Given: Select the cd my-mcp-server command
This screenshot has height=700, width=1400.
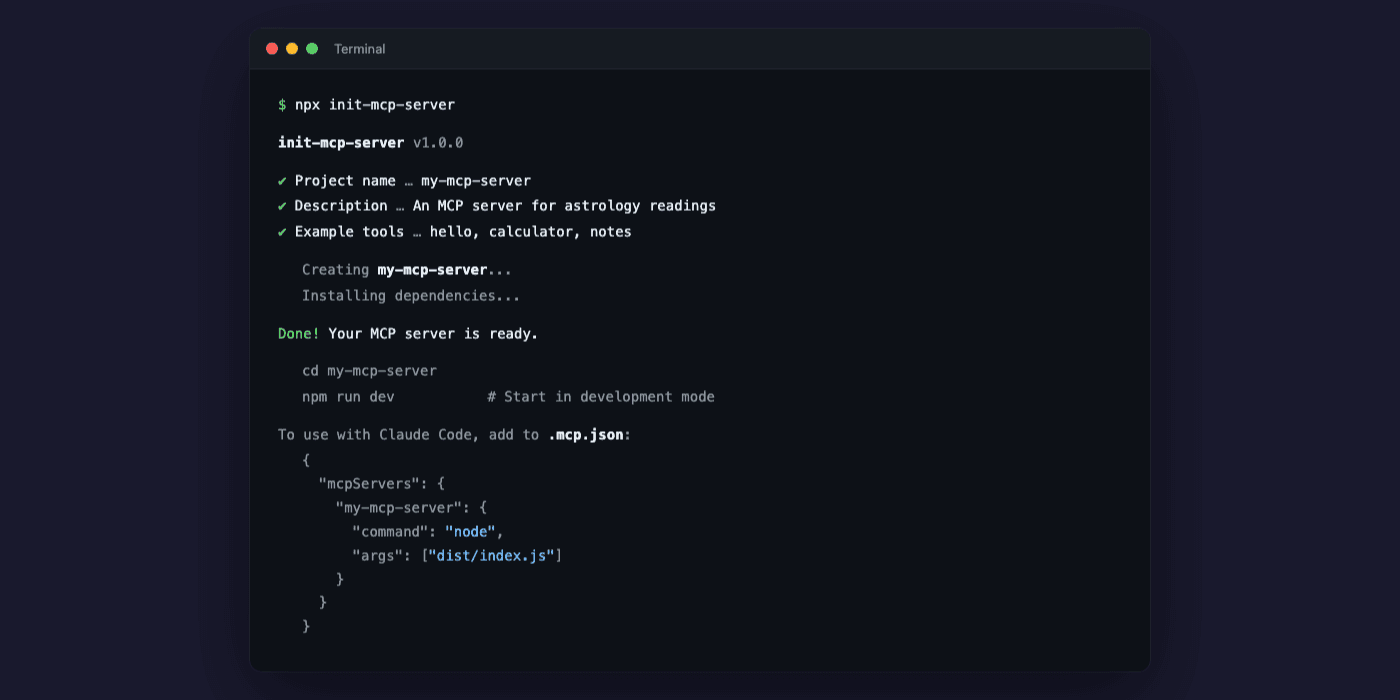Looking at the screenshot, I should pyautogui.click(x=369, y=370).
